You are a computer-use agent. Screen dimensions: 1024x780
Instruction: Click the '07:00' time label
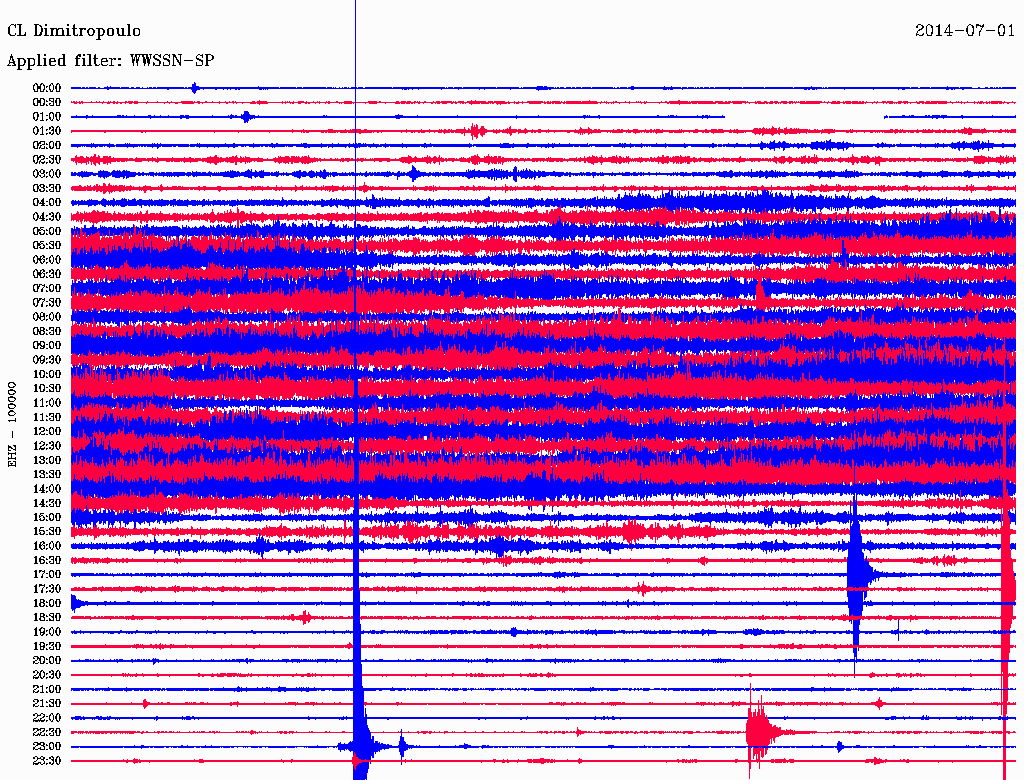point(47,288)
